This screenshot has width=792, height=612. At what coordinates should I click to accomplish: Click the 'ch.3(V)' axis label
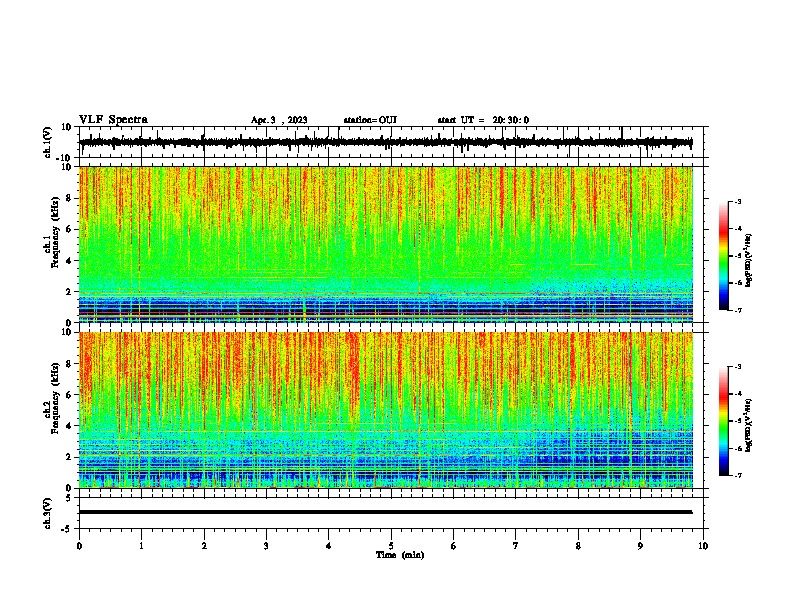tap(48, 513)
